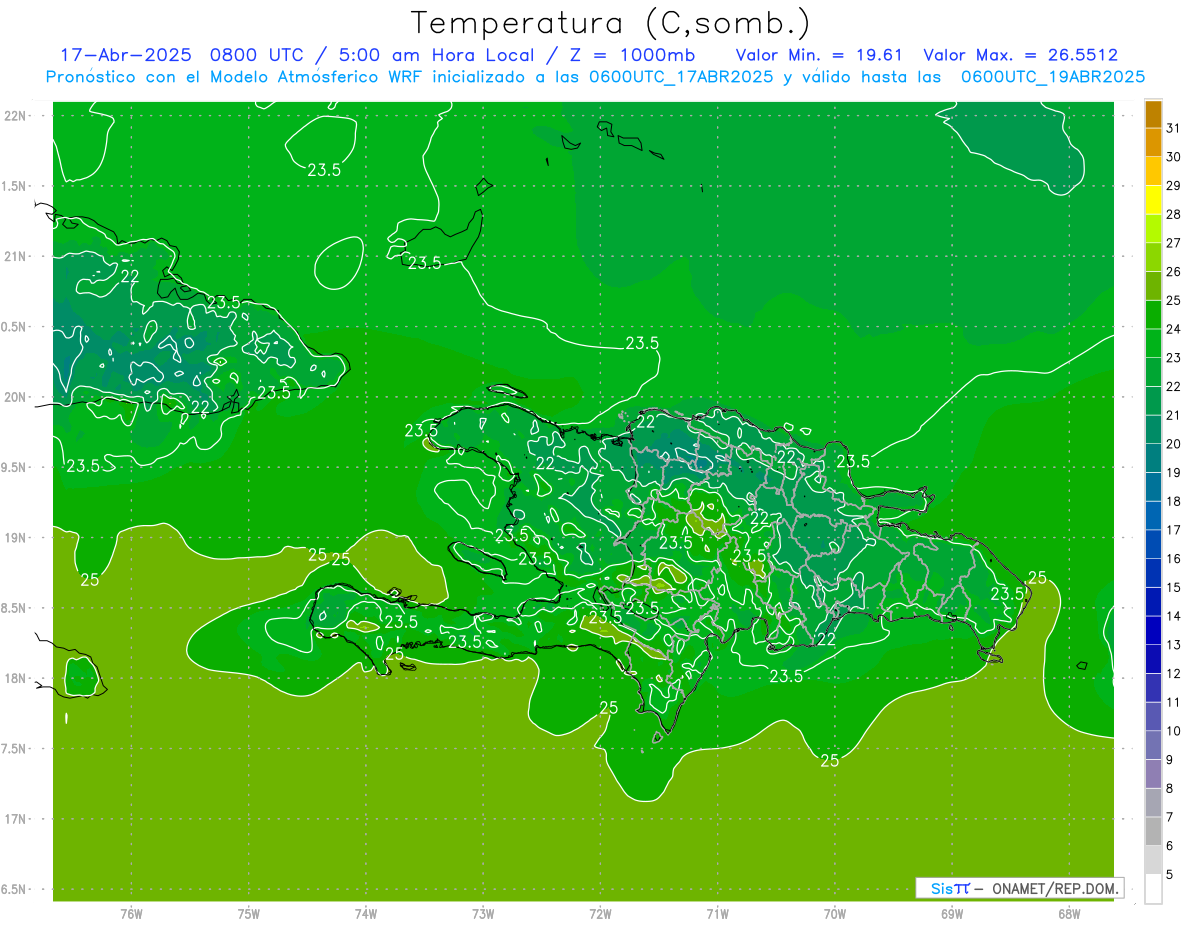1200x927 pixels.
Task: Click the '72W' longitude axis label
Action: pos(600,913)
